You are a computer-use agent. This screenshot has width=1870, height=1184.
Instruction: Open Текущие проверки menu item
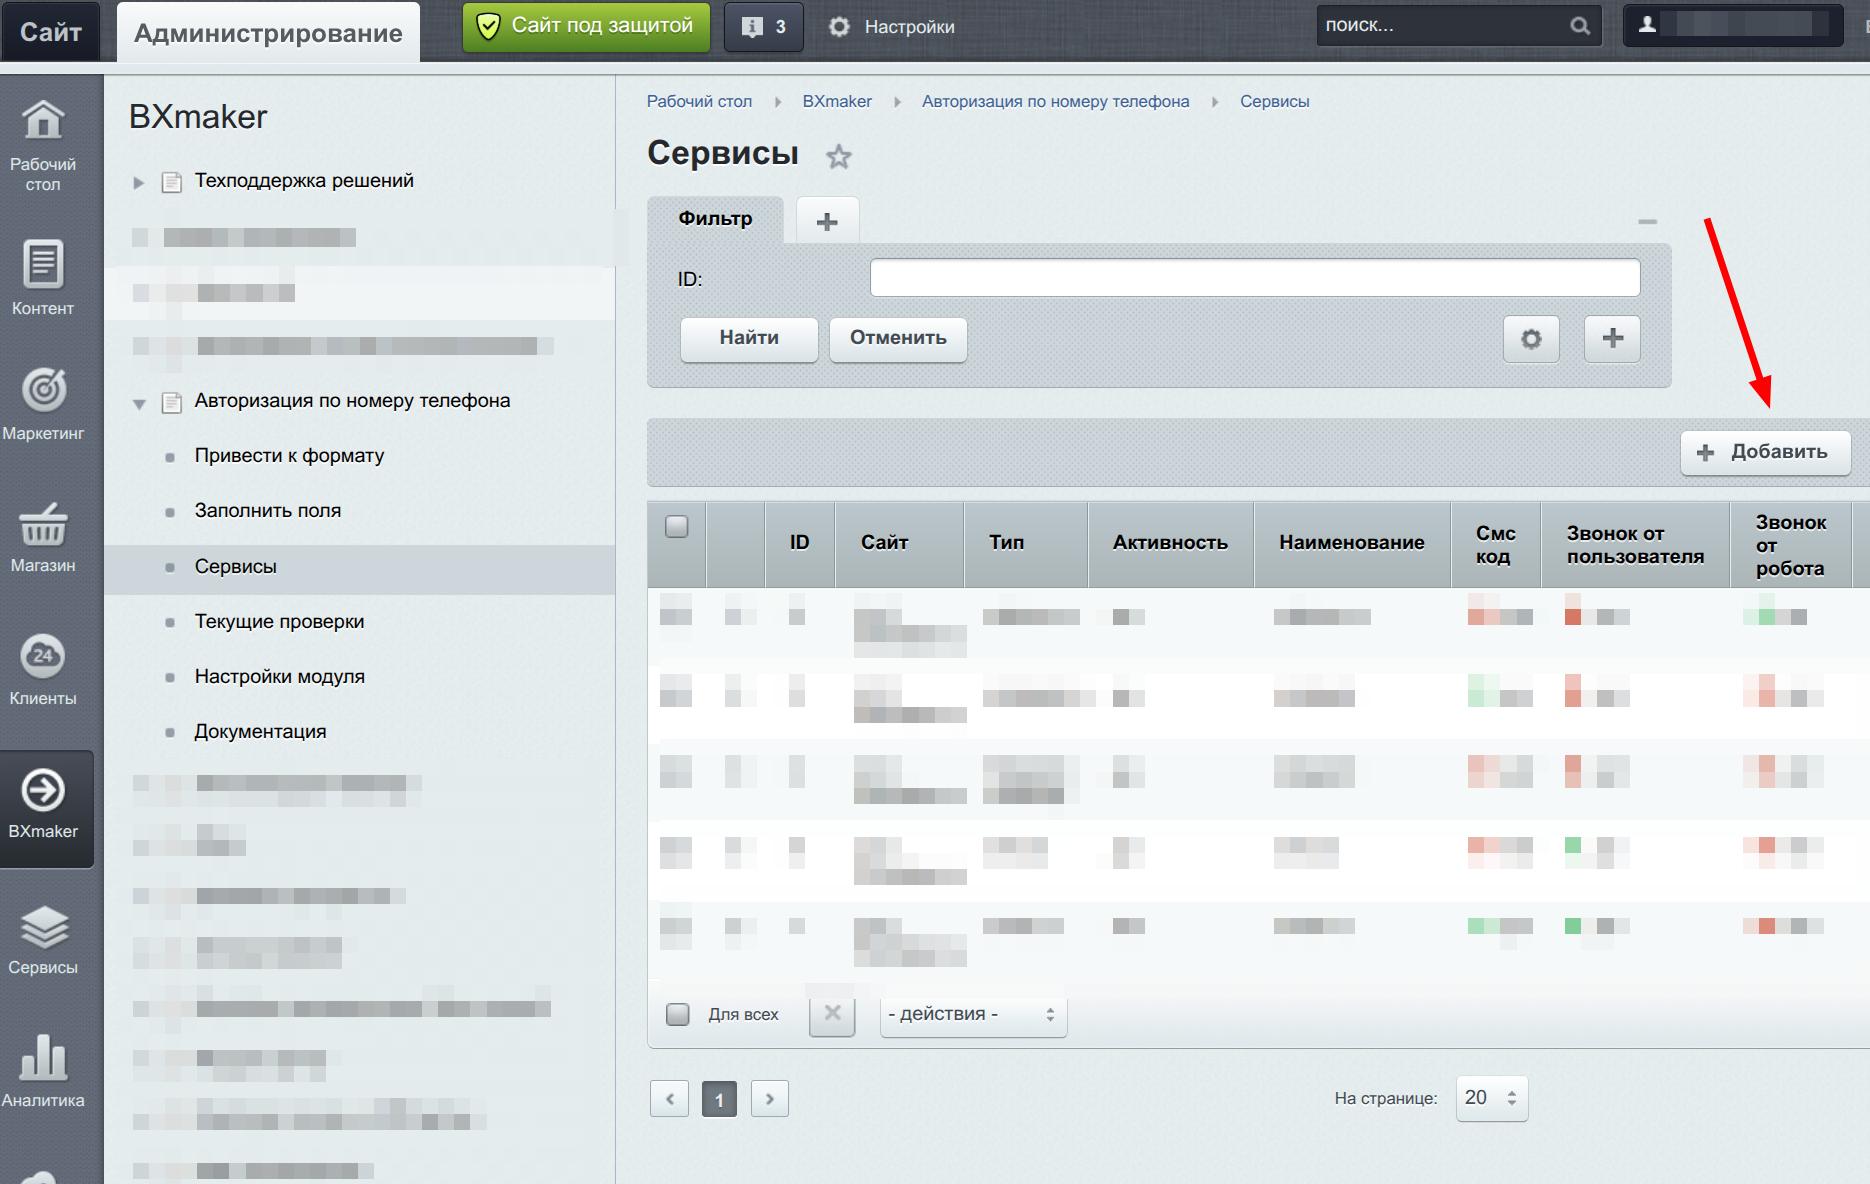(279, 621)
